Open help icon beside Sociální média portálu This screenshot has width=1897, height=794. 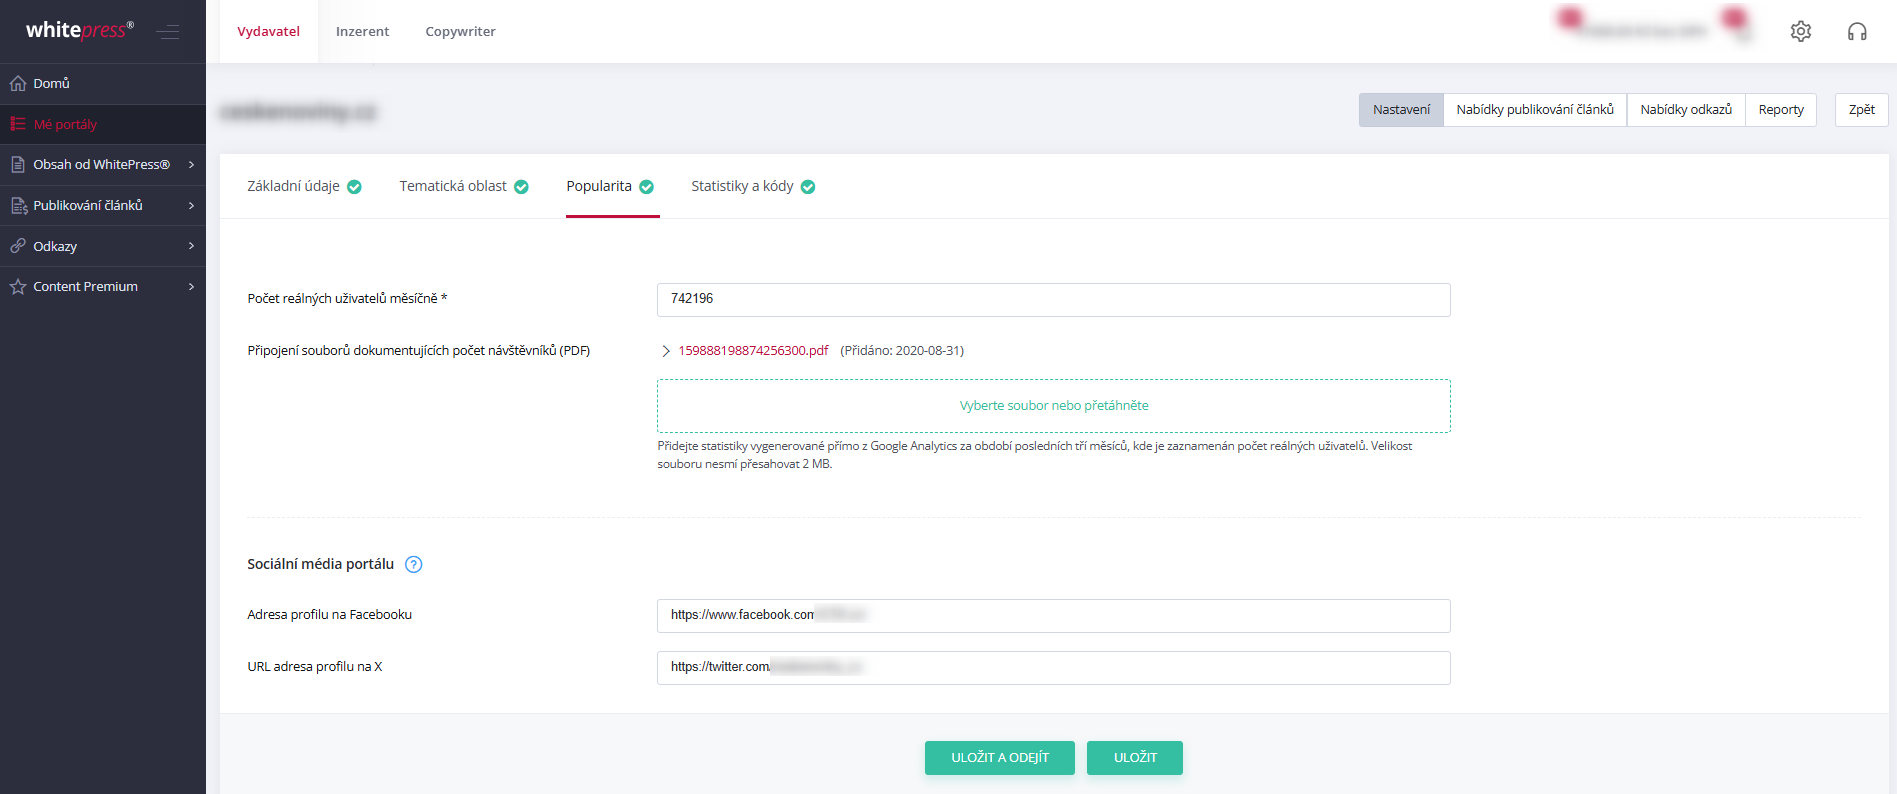pyautogui.click(x=413, y=564)
